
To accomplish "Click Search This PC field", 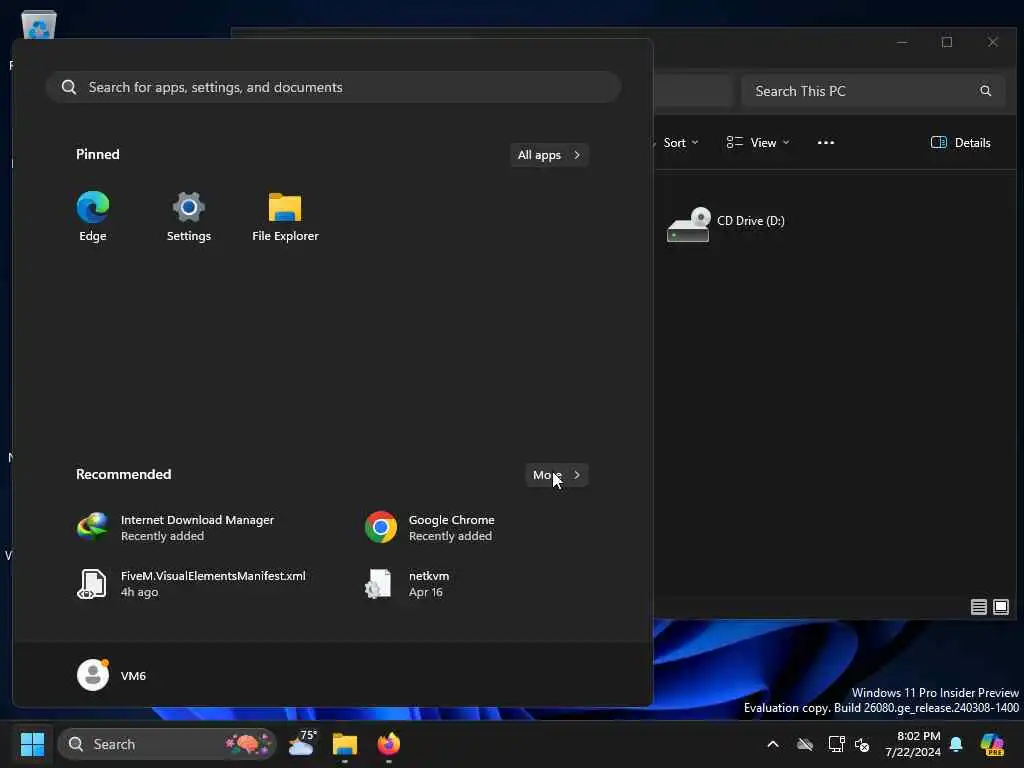I will click(x=872, y=91).
